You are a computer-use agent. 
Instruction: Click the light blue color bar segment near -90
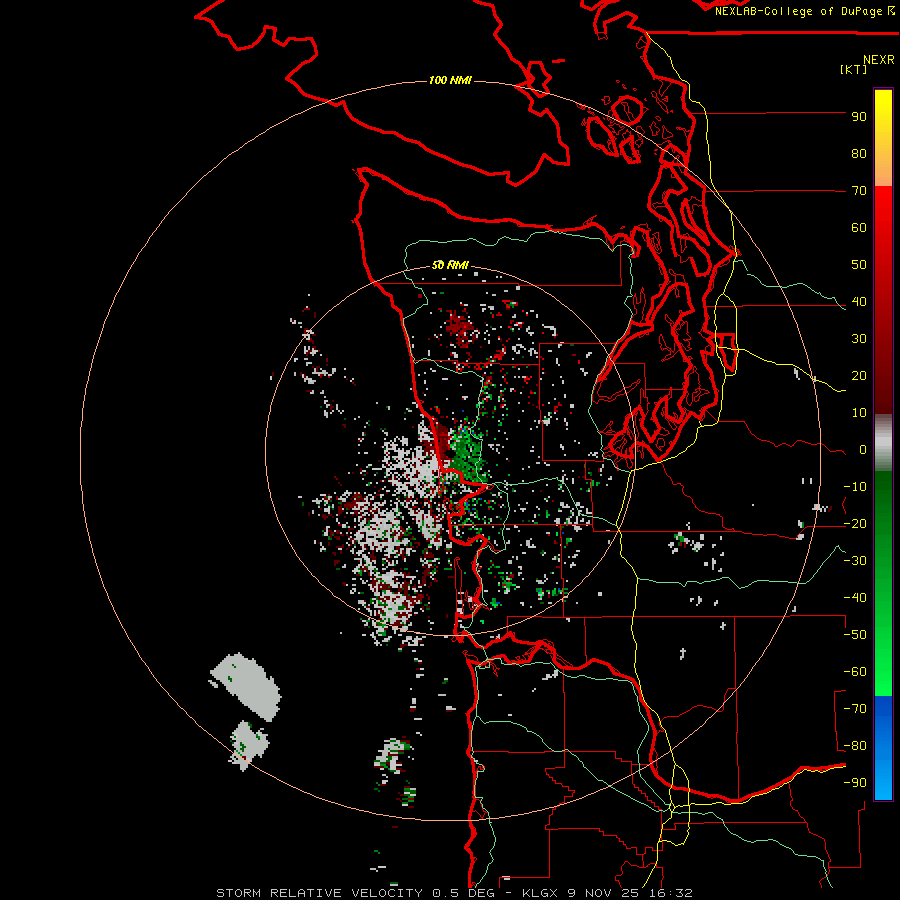point(883,781)
